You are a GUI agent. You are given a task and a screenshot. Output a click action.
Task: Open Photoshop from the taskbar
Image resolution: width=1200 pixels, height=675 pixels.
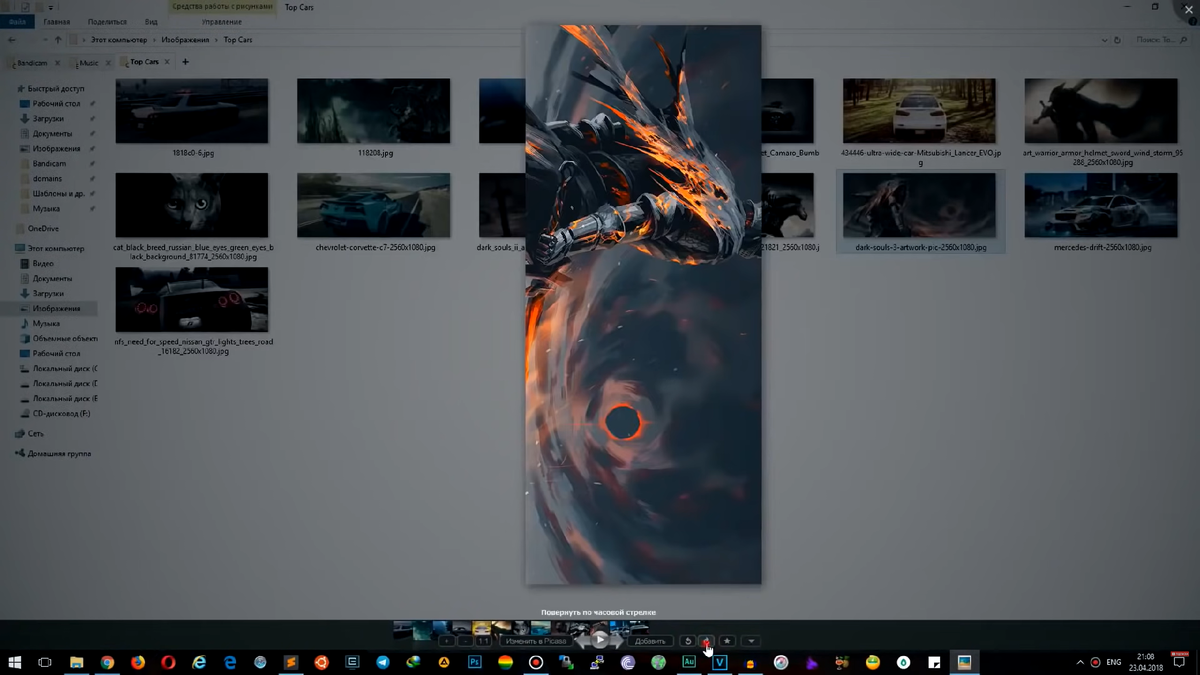click(474, 662)
